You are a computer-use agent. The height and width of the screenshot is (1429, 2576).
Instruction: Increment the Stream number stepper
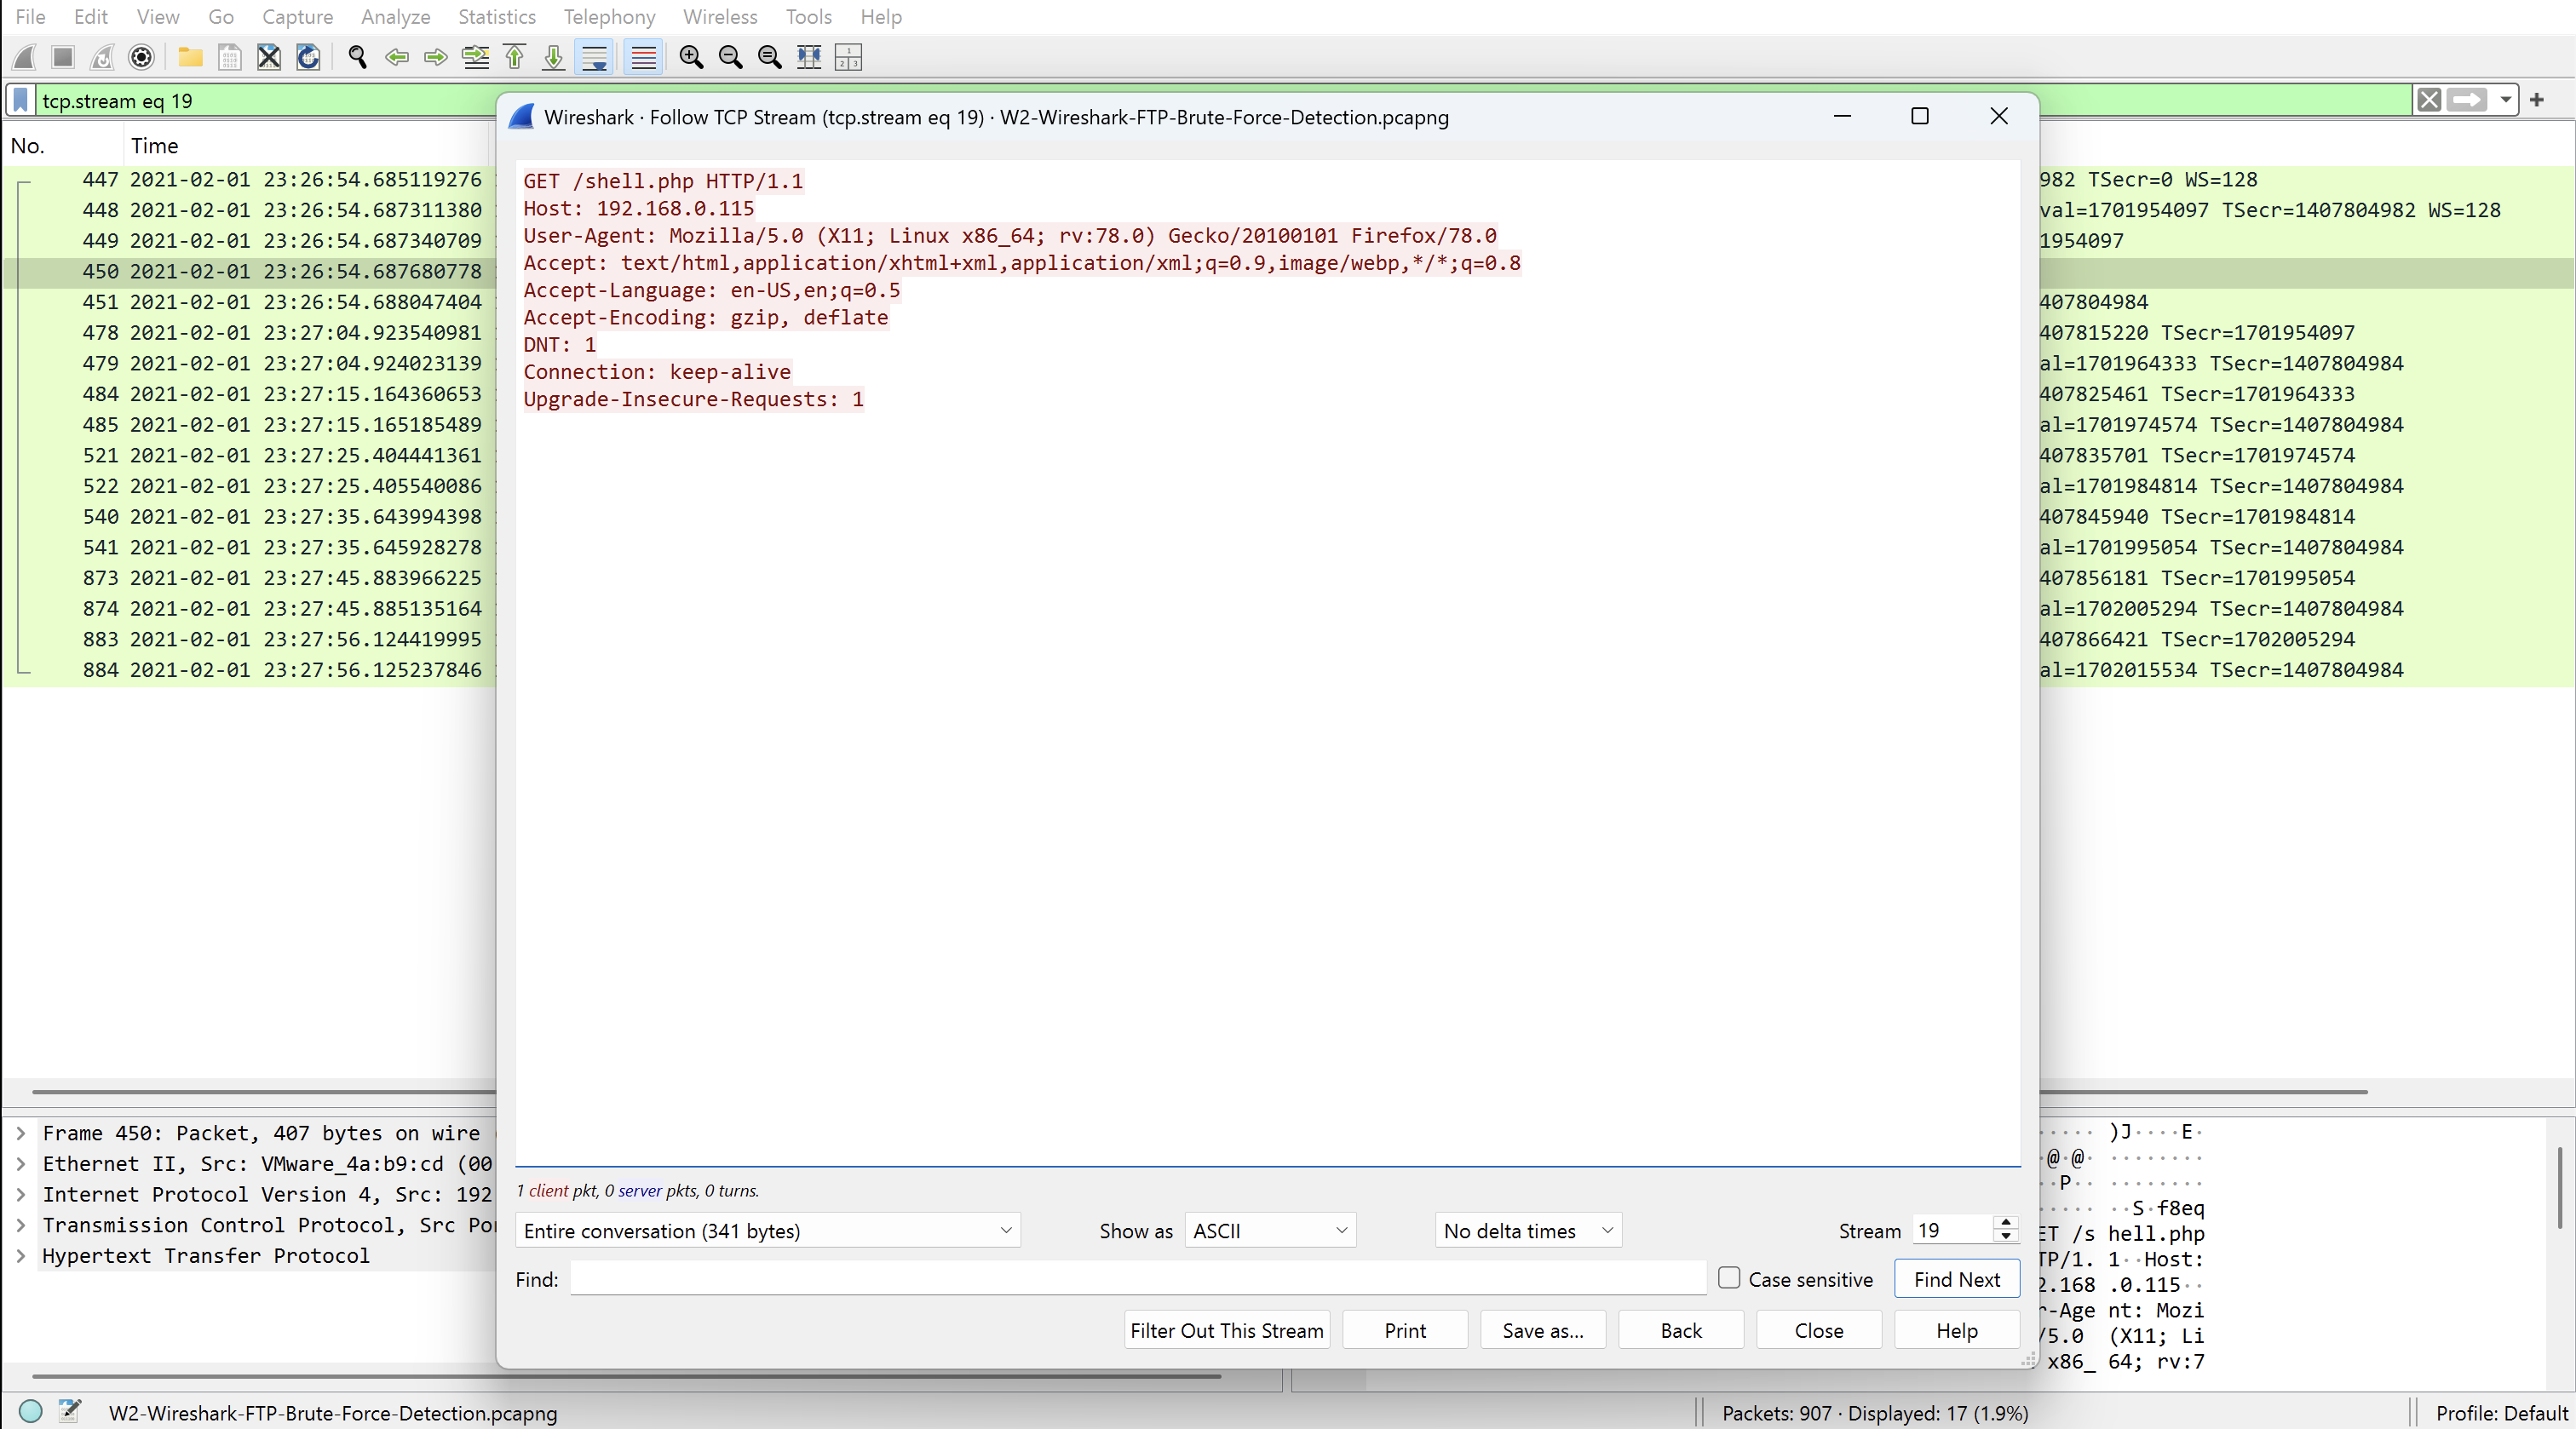click(x=2005, y=1222)
